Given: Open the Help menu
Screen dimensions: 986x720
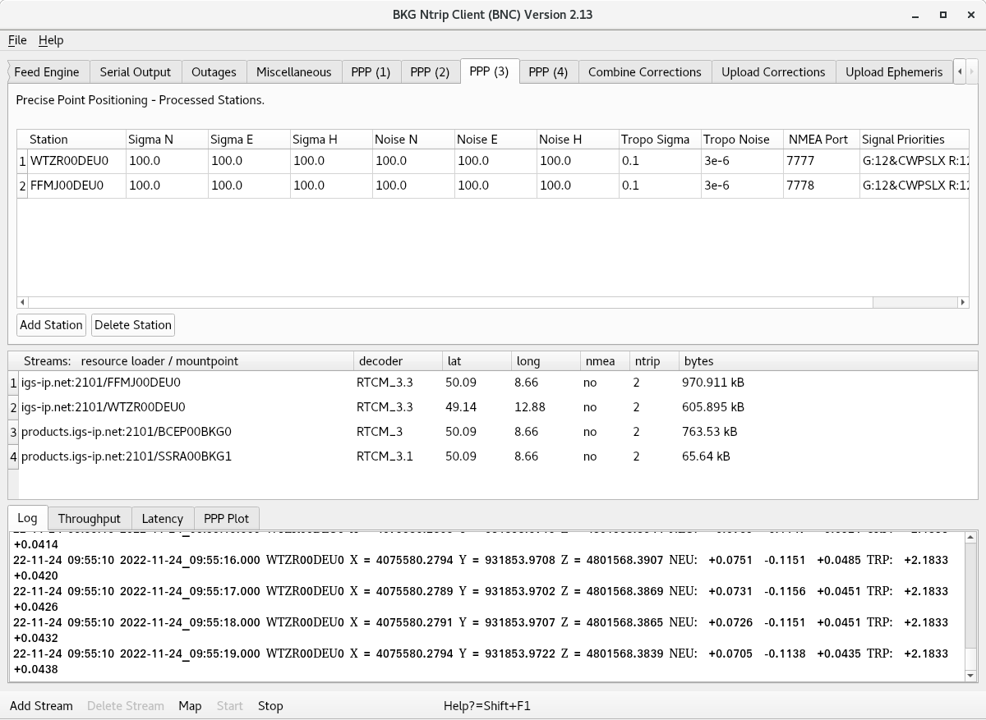Looking at the screenshot, I should click(x=51, y=40).
